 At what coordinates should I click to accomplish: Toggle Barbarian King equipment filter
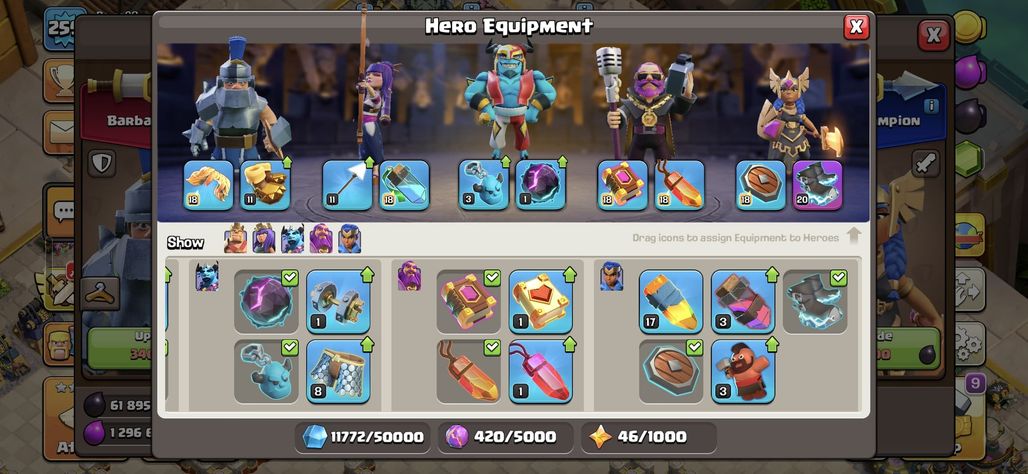[236, 239]
